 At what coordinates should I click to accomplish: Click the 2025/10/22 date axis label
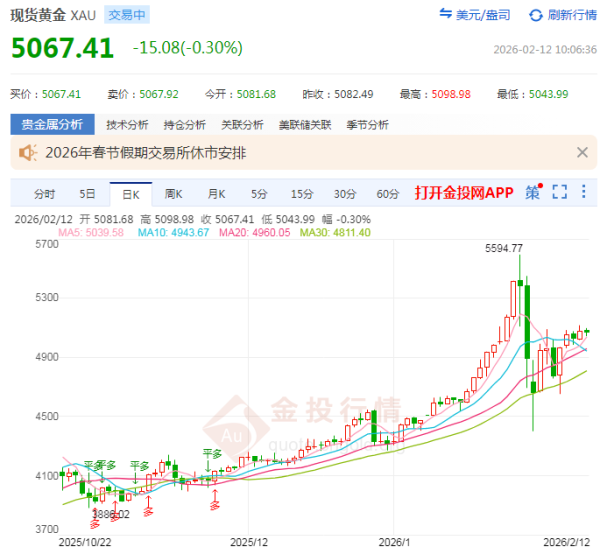(x=85, y=542)
